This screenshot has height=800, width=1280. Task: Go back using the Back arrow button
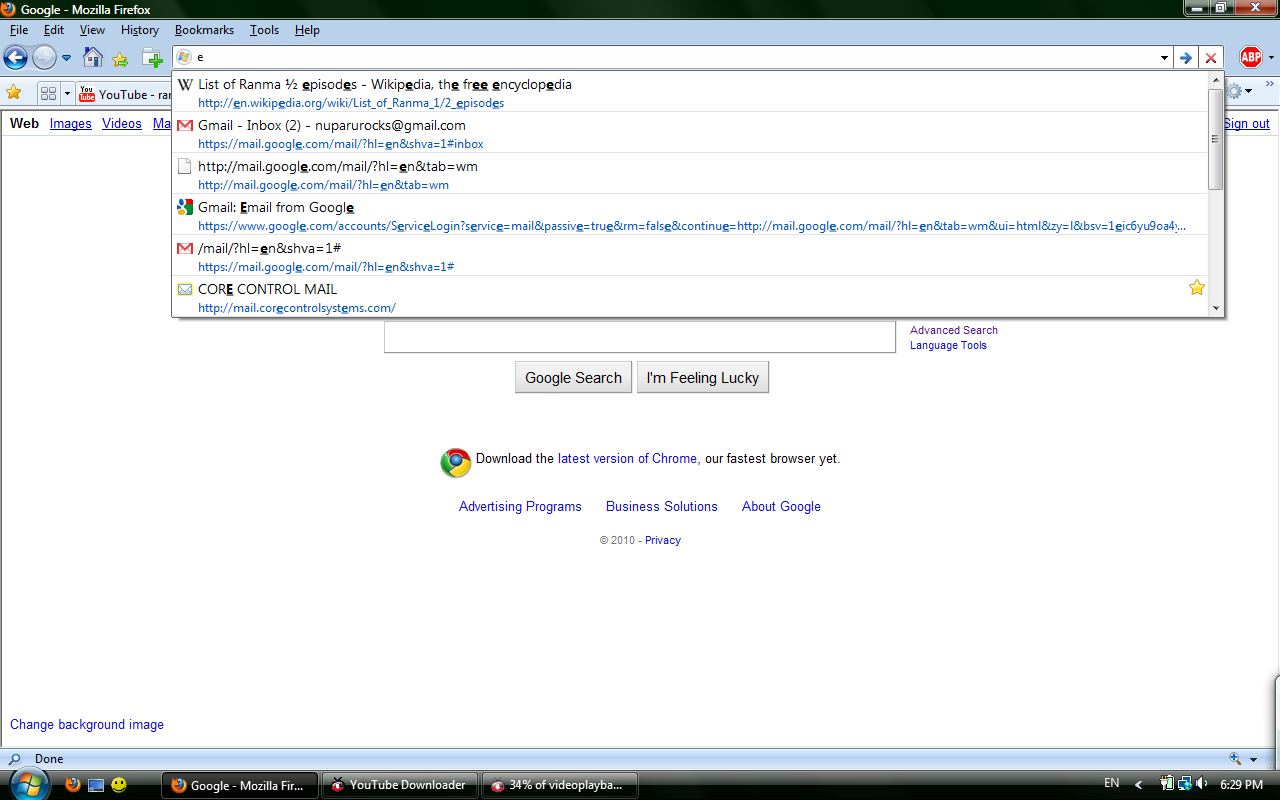15,57
